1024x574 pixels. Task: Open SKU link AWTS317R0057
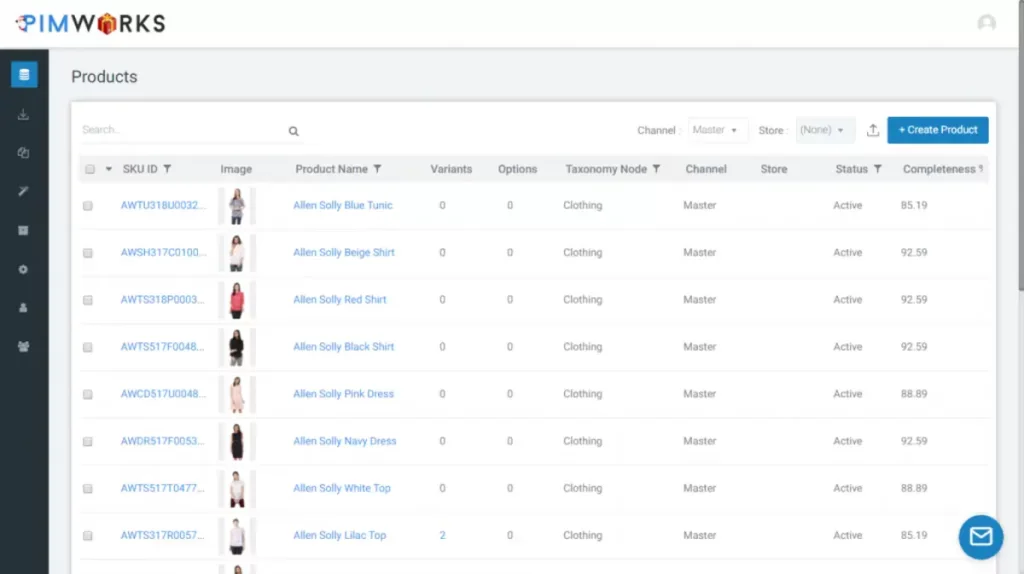(163, 535)
